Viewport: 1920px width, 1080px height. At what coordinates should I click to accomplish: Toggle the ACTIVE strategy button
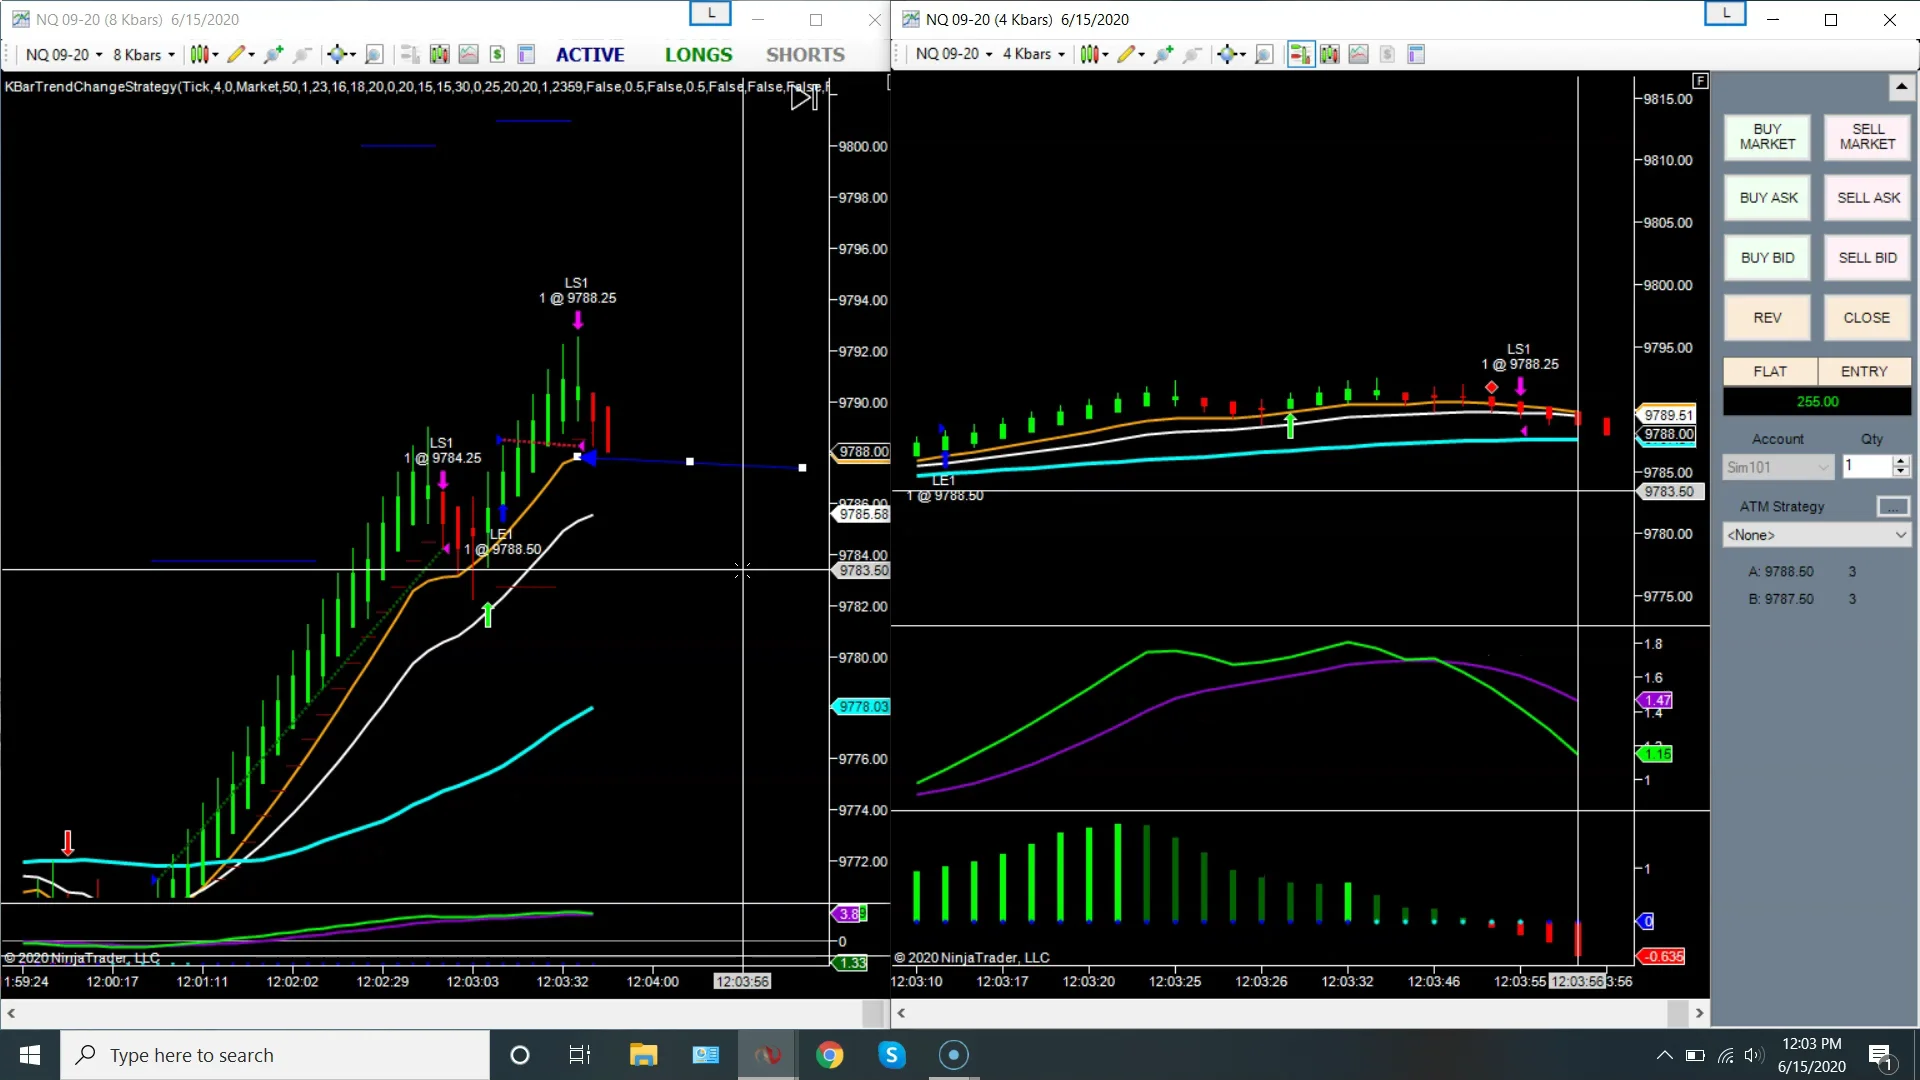[590, 55]
